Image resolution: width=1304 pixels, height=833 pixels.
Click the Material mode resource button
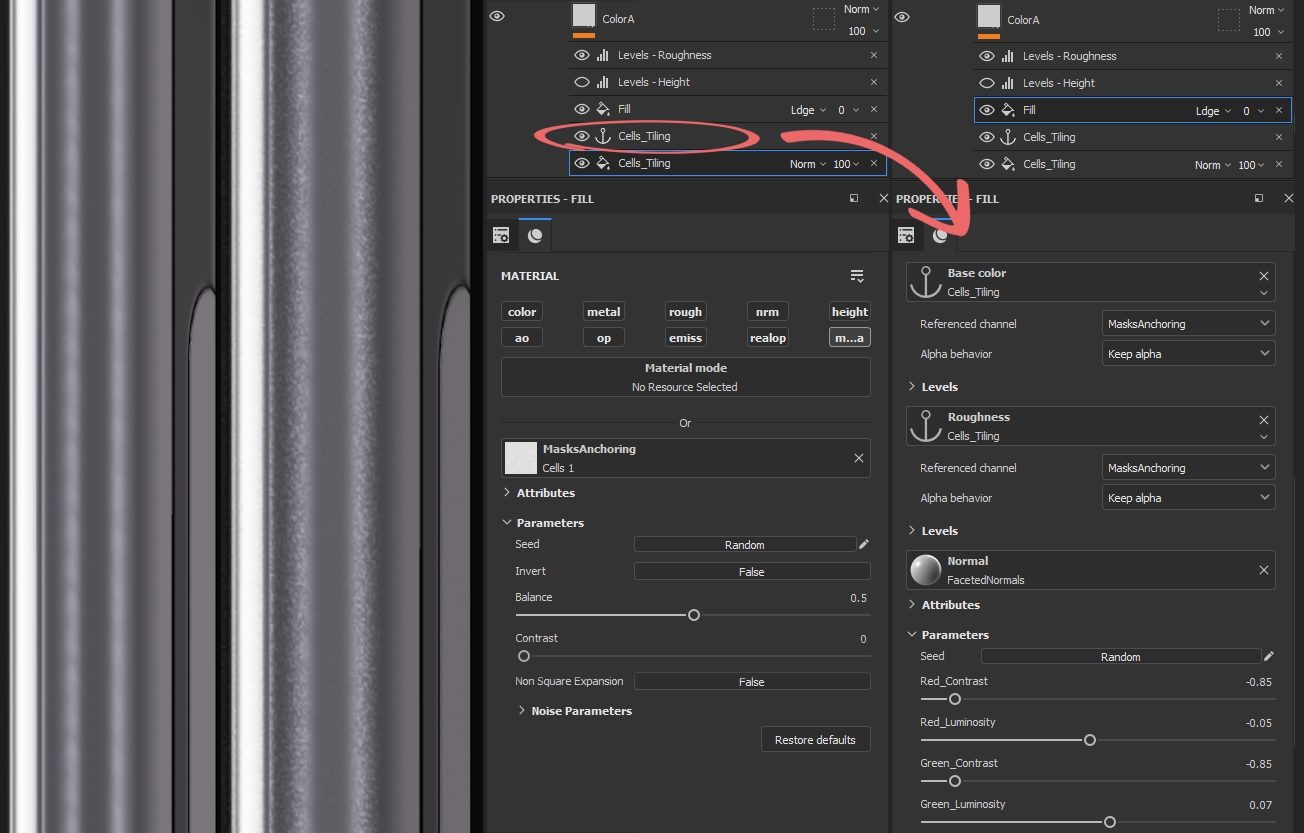686,377
